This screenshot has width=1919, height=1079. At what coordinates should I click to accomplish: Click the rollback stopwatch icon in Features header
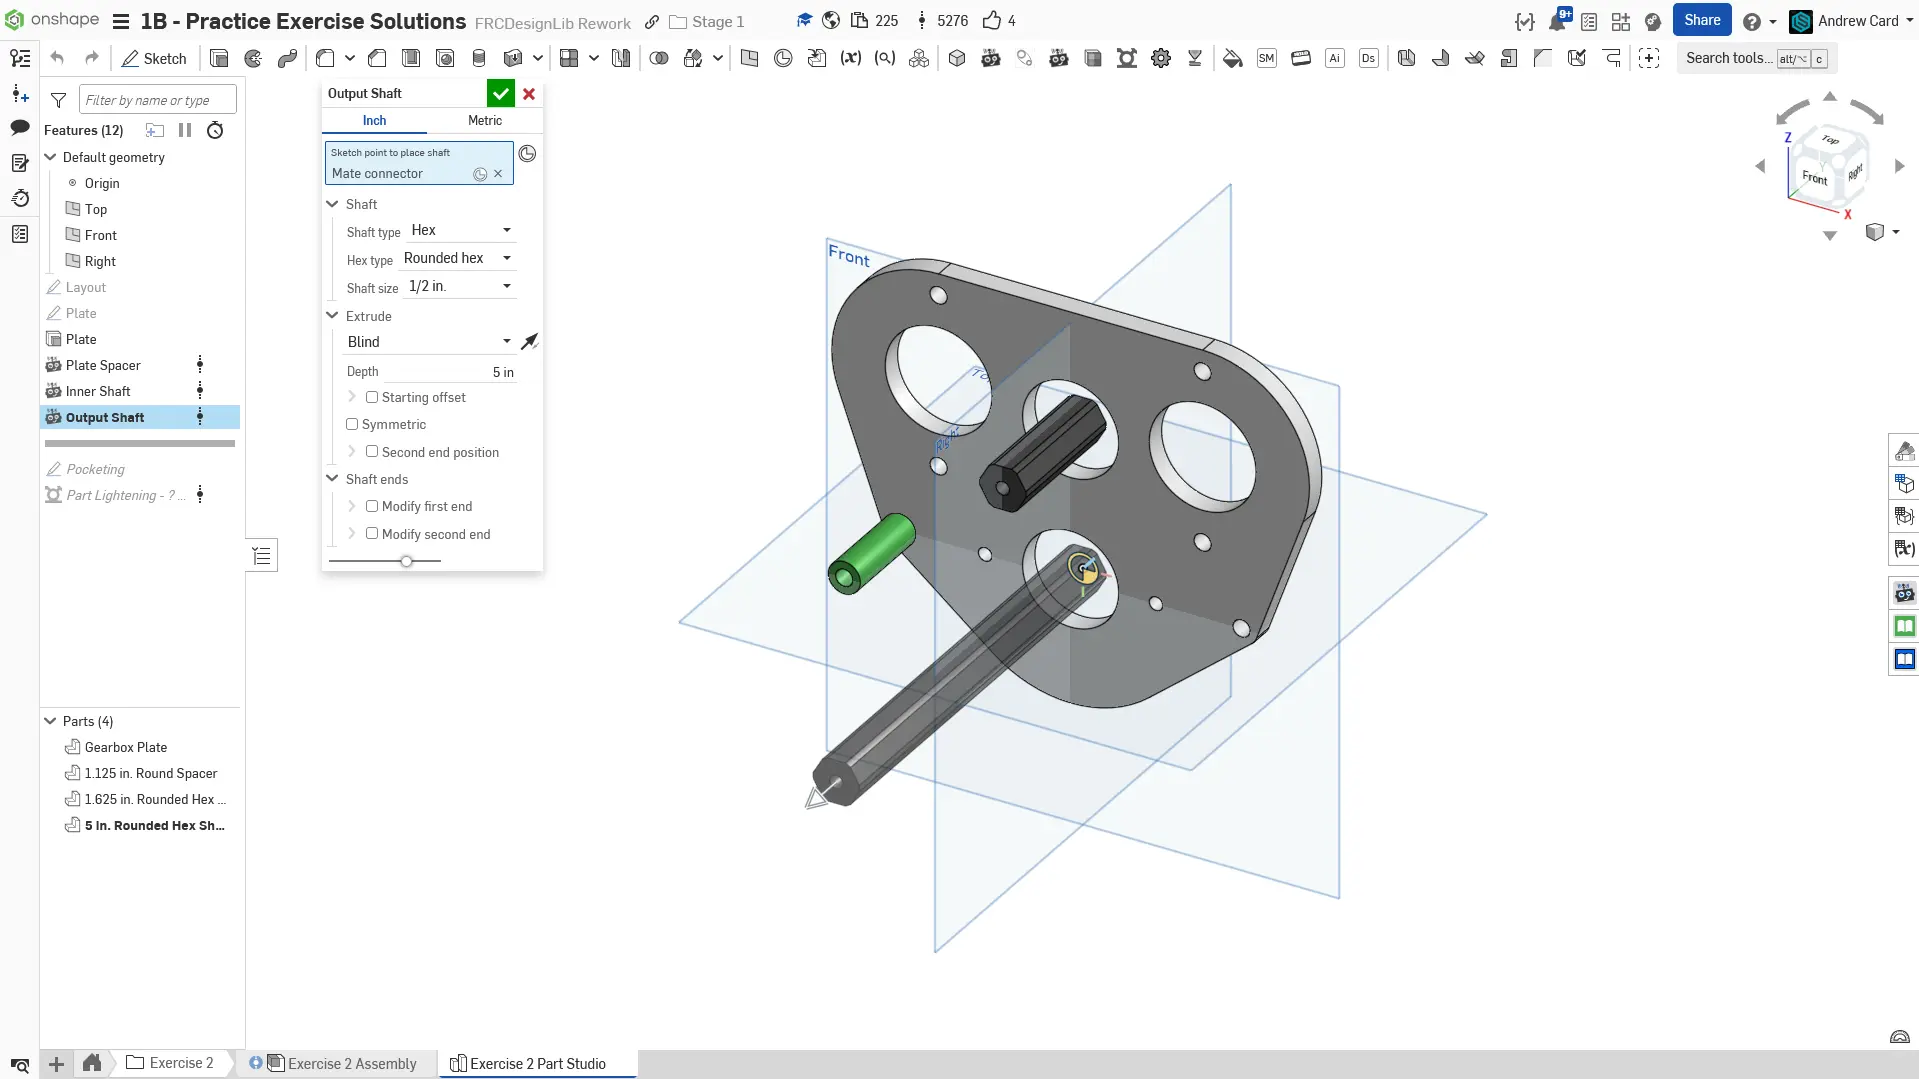(215, 130)
